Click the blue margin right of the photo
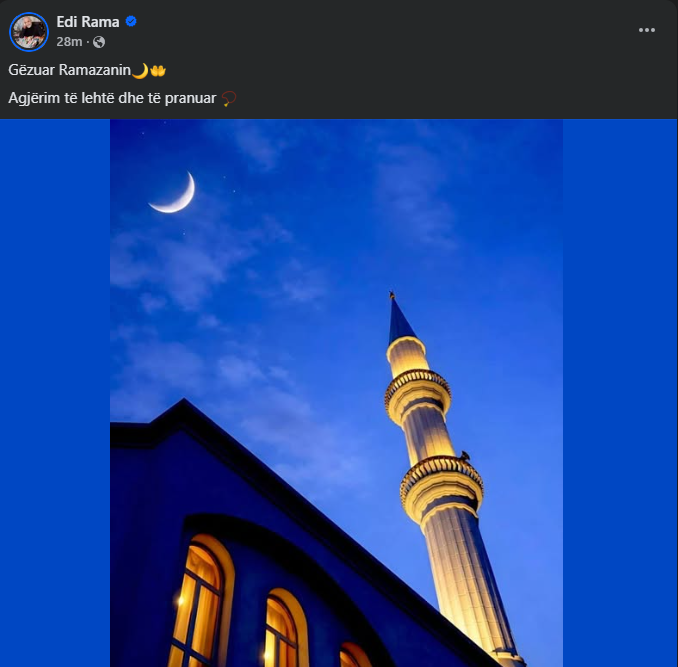This screenshot has width=678, height=667. [620, 400]
